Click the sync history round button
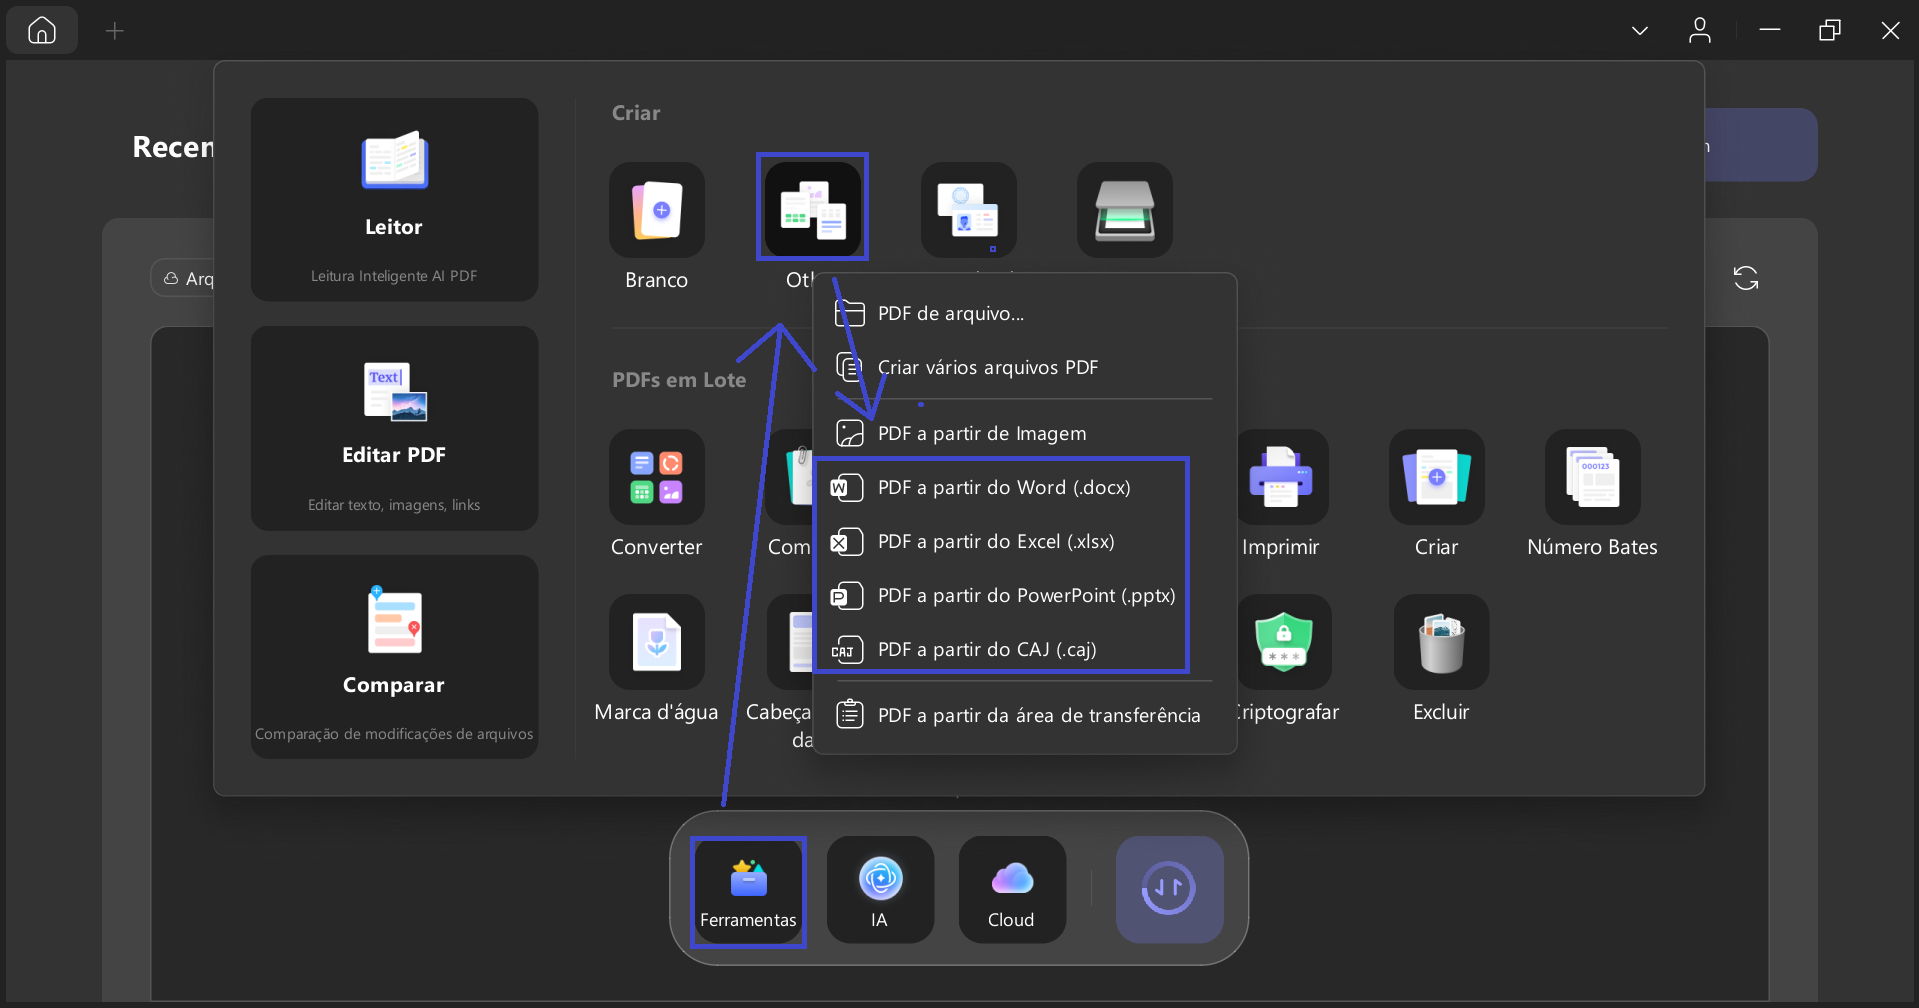This screenshot has width=1919, height=1008. [1169, 889]
